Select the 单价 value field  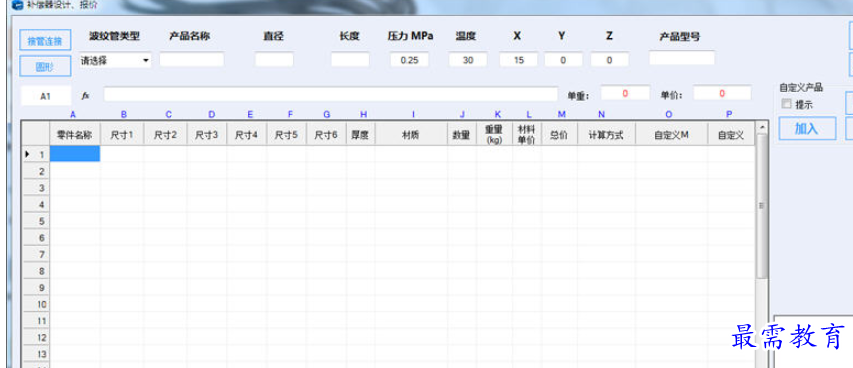pos(722,93)
